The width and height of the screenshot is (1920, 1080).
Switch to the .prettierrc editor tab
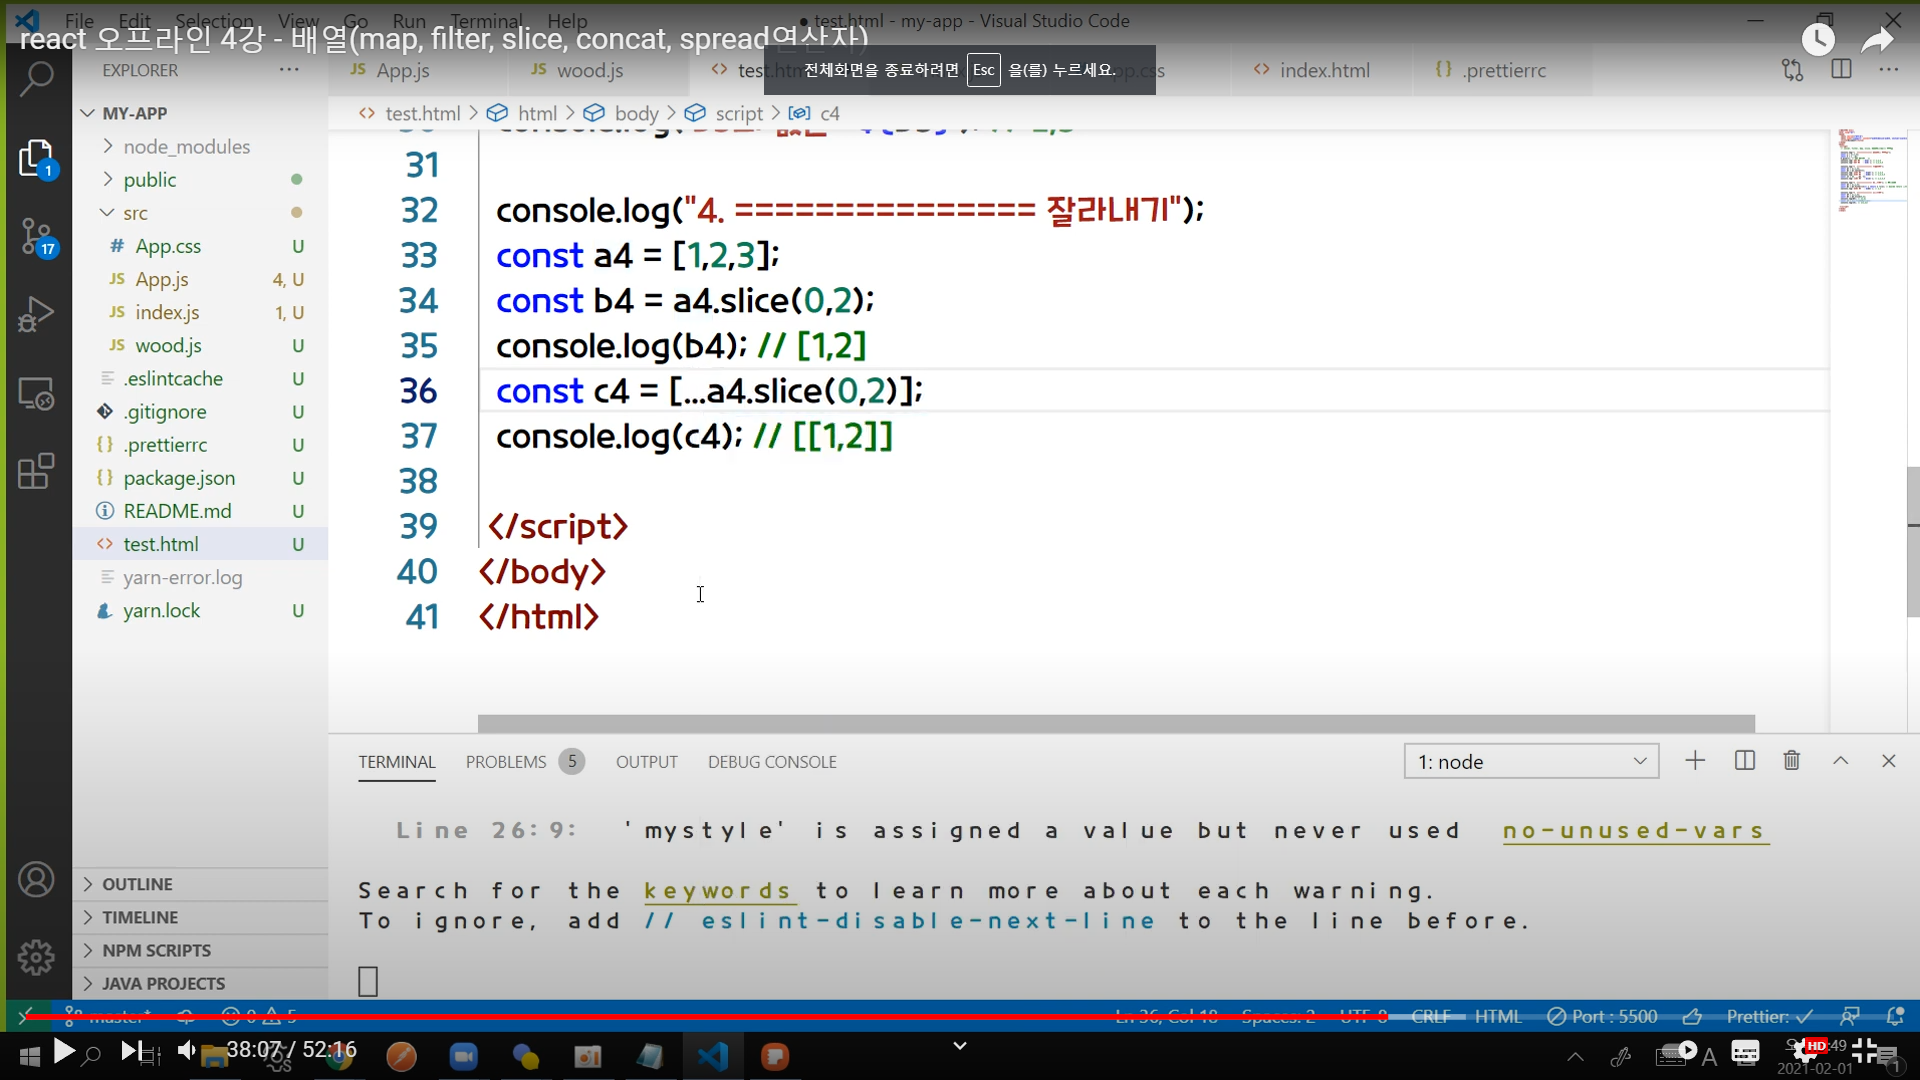tap(1502, 70)
